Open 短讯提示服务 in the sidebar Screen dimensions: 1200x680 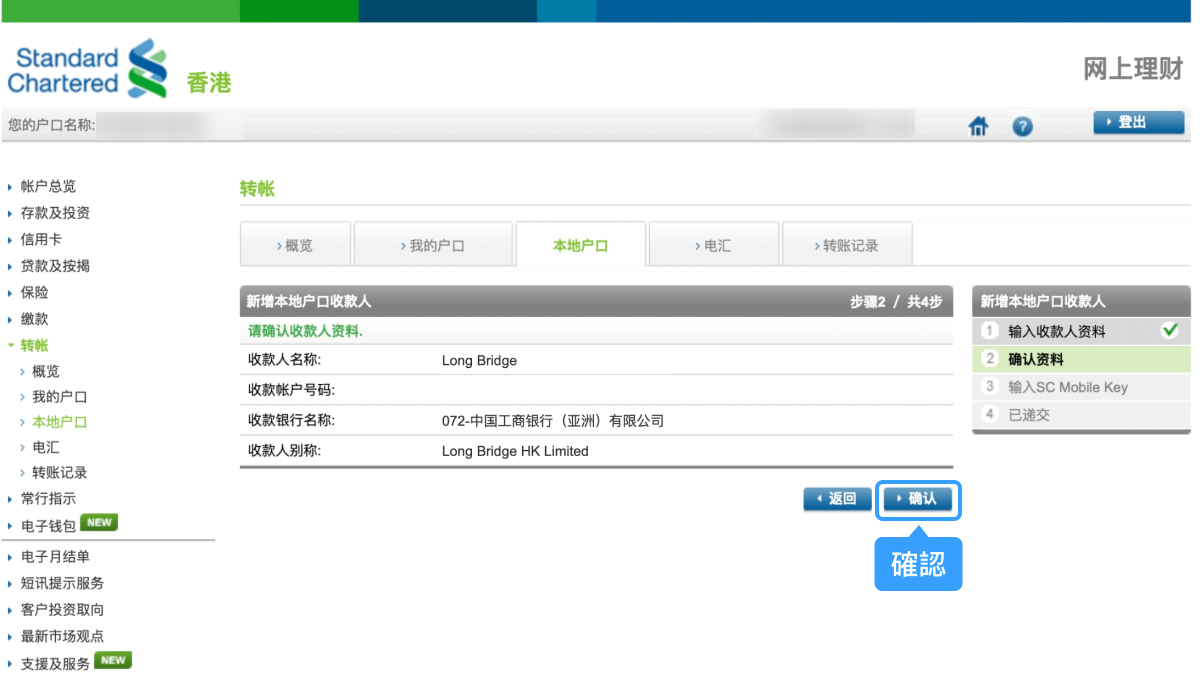[62, 583]
